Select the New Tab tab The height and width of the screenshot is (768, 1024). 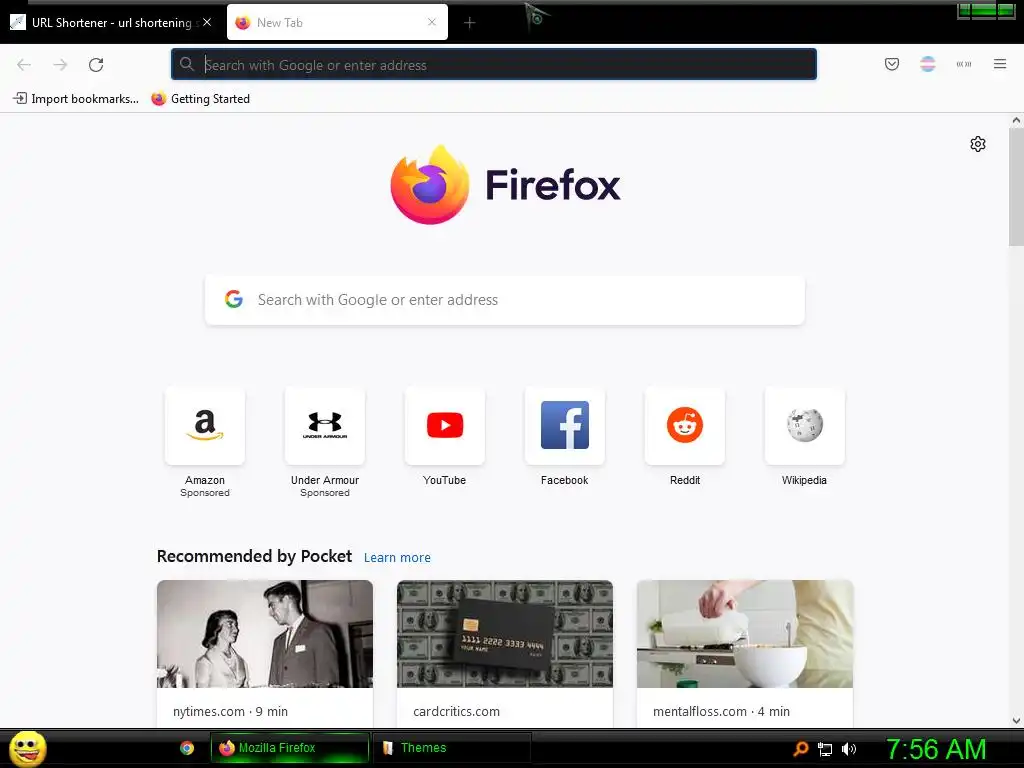[337, 22]
